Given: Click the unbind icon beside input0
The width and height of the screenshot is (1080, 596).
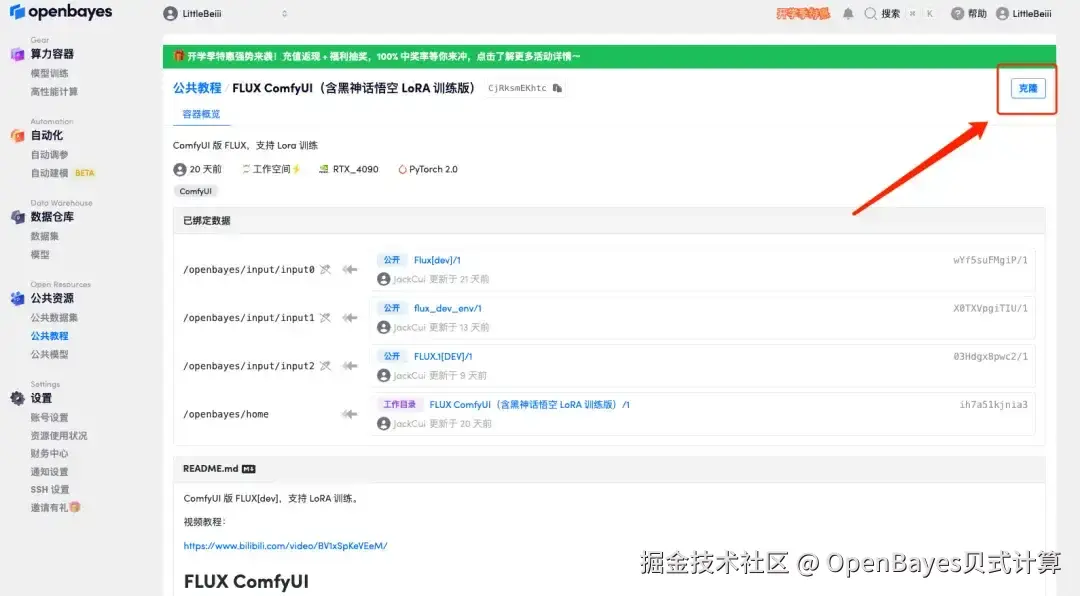Looking at the screenshot, I should [326, 269].
